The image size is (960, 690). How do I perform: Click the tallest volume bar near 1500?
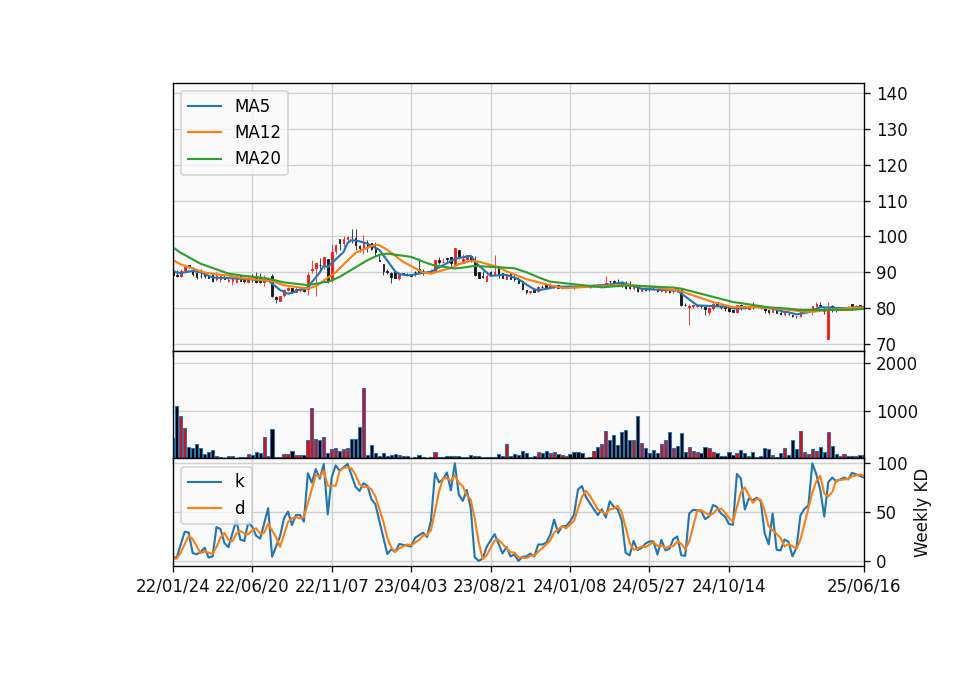coord(364,423)
